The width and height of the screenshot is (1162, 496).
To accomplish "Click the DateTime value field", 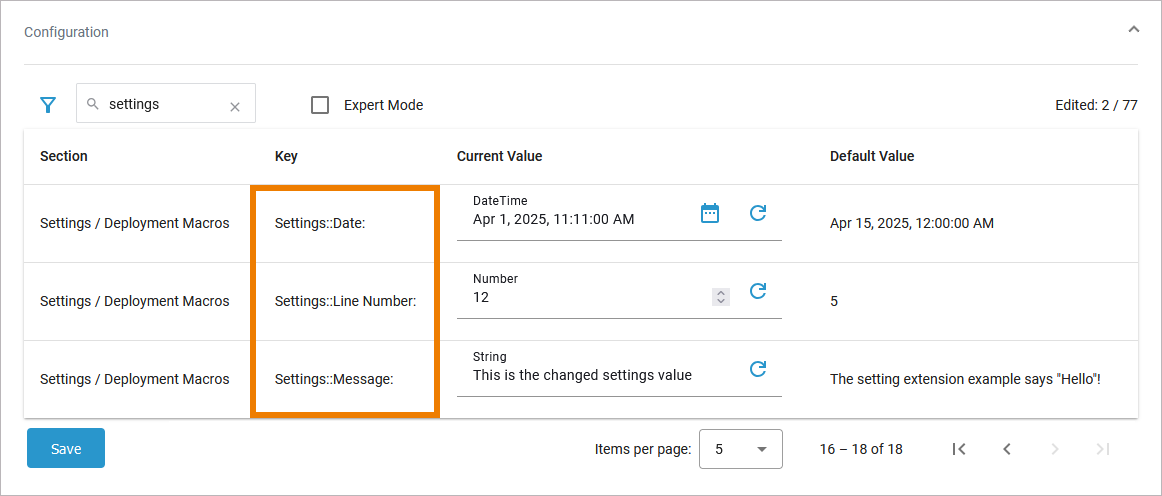I will pyautogui.click(x=580, y=220).
